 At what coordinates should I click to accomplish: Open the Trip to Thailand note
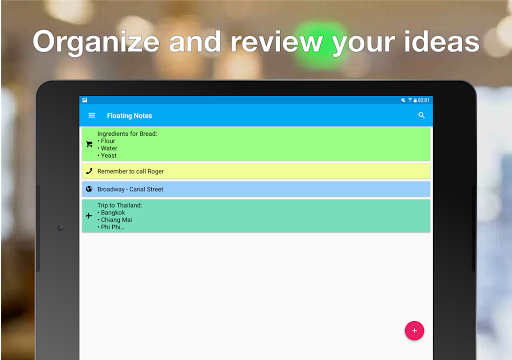tap(256, 216)
